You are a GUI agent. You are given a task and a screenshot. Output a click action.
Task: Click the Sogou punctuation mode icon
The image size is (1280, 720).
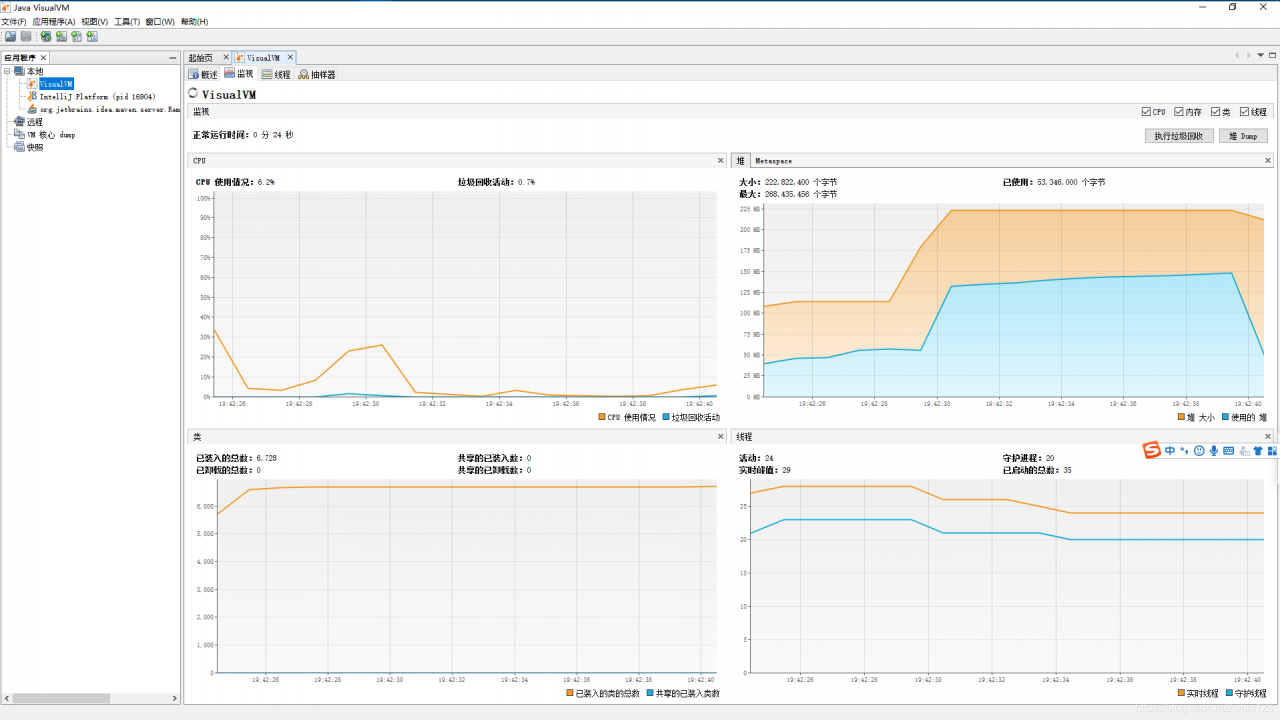click(1185, 451)
